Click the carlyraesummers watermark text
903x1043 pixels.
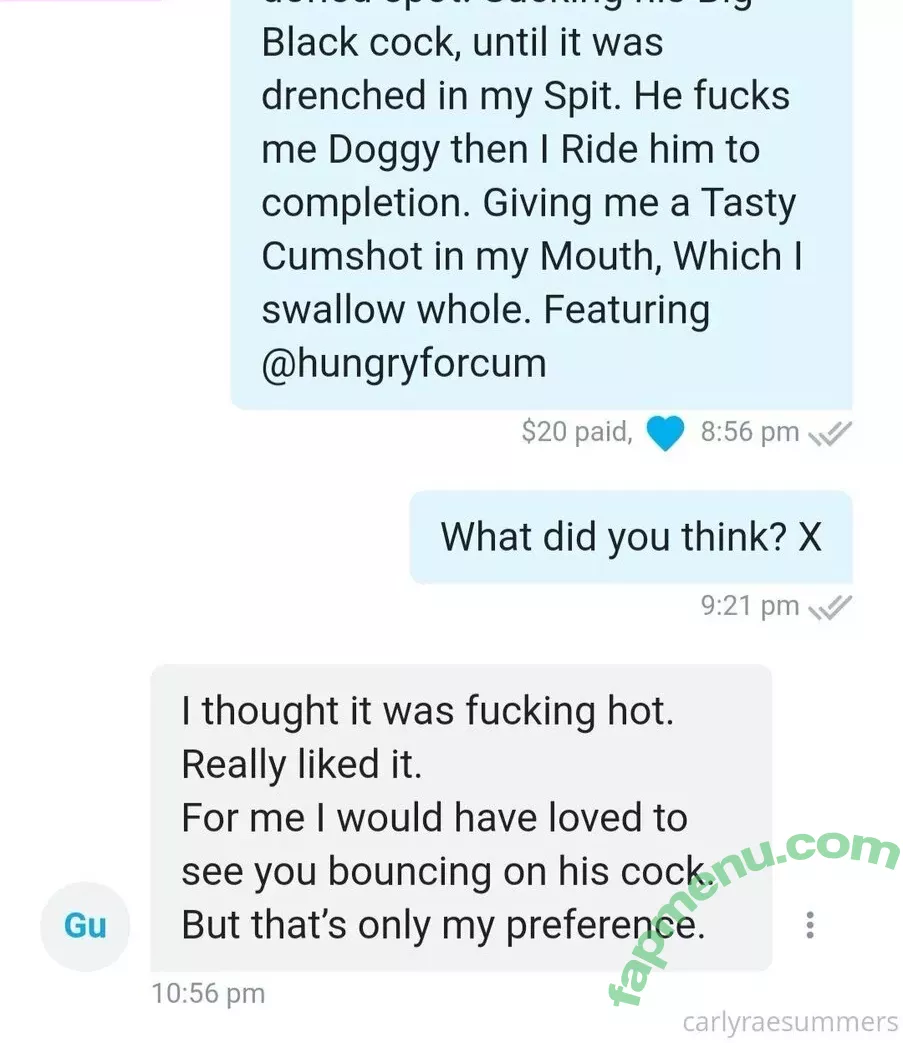(x=790, y=1022)
